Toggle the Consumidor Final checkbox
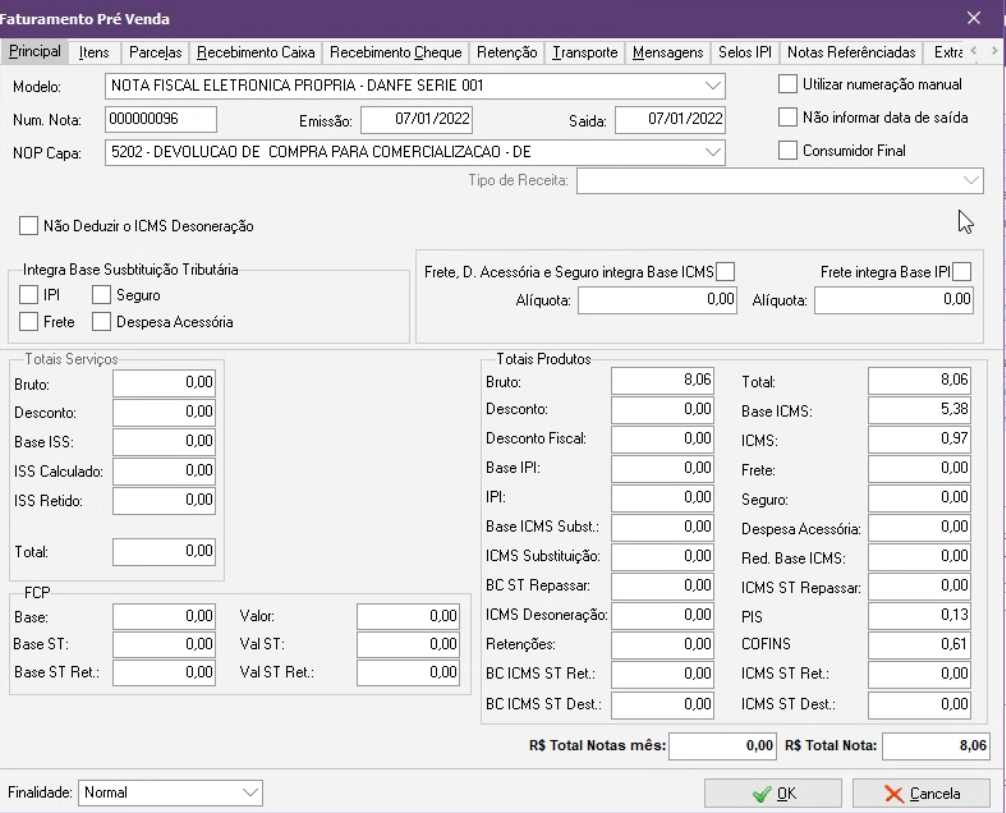The width and height of the screenshot is (1006, 813). tap(788, 151)
